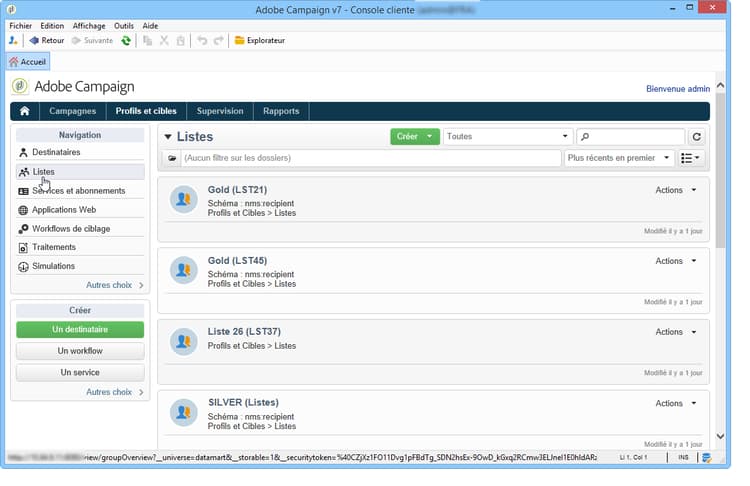Click the vertical scrollbar down arrow
Viewport: 750px width, 486px height.
[x=720, y=436]
